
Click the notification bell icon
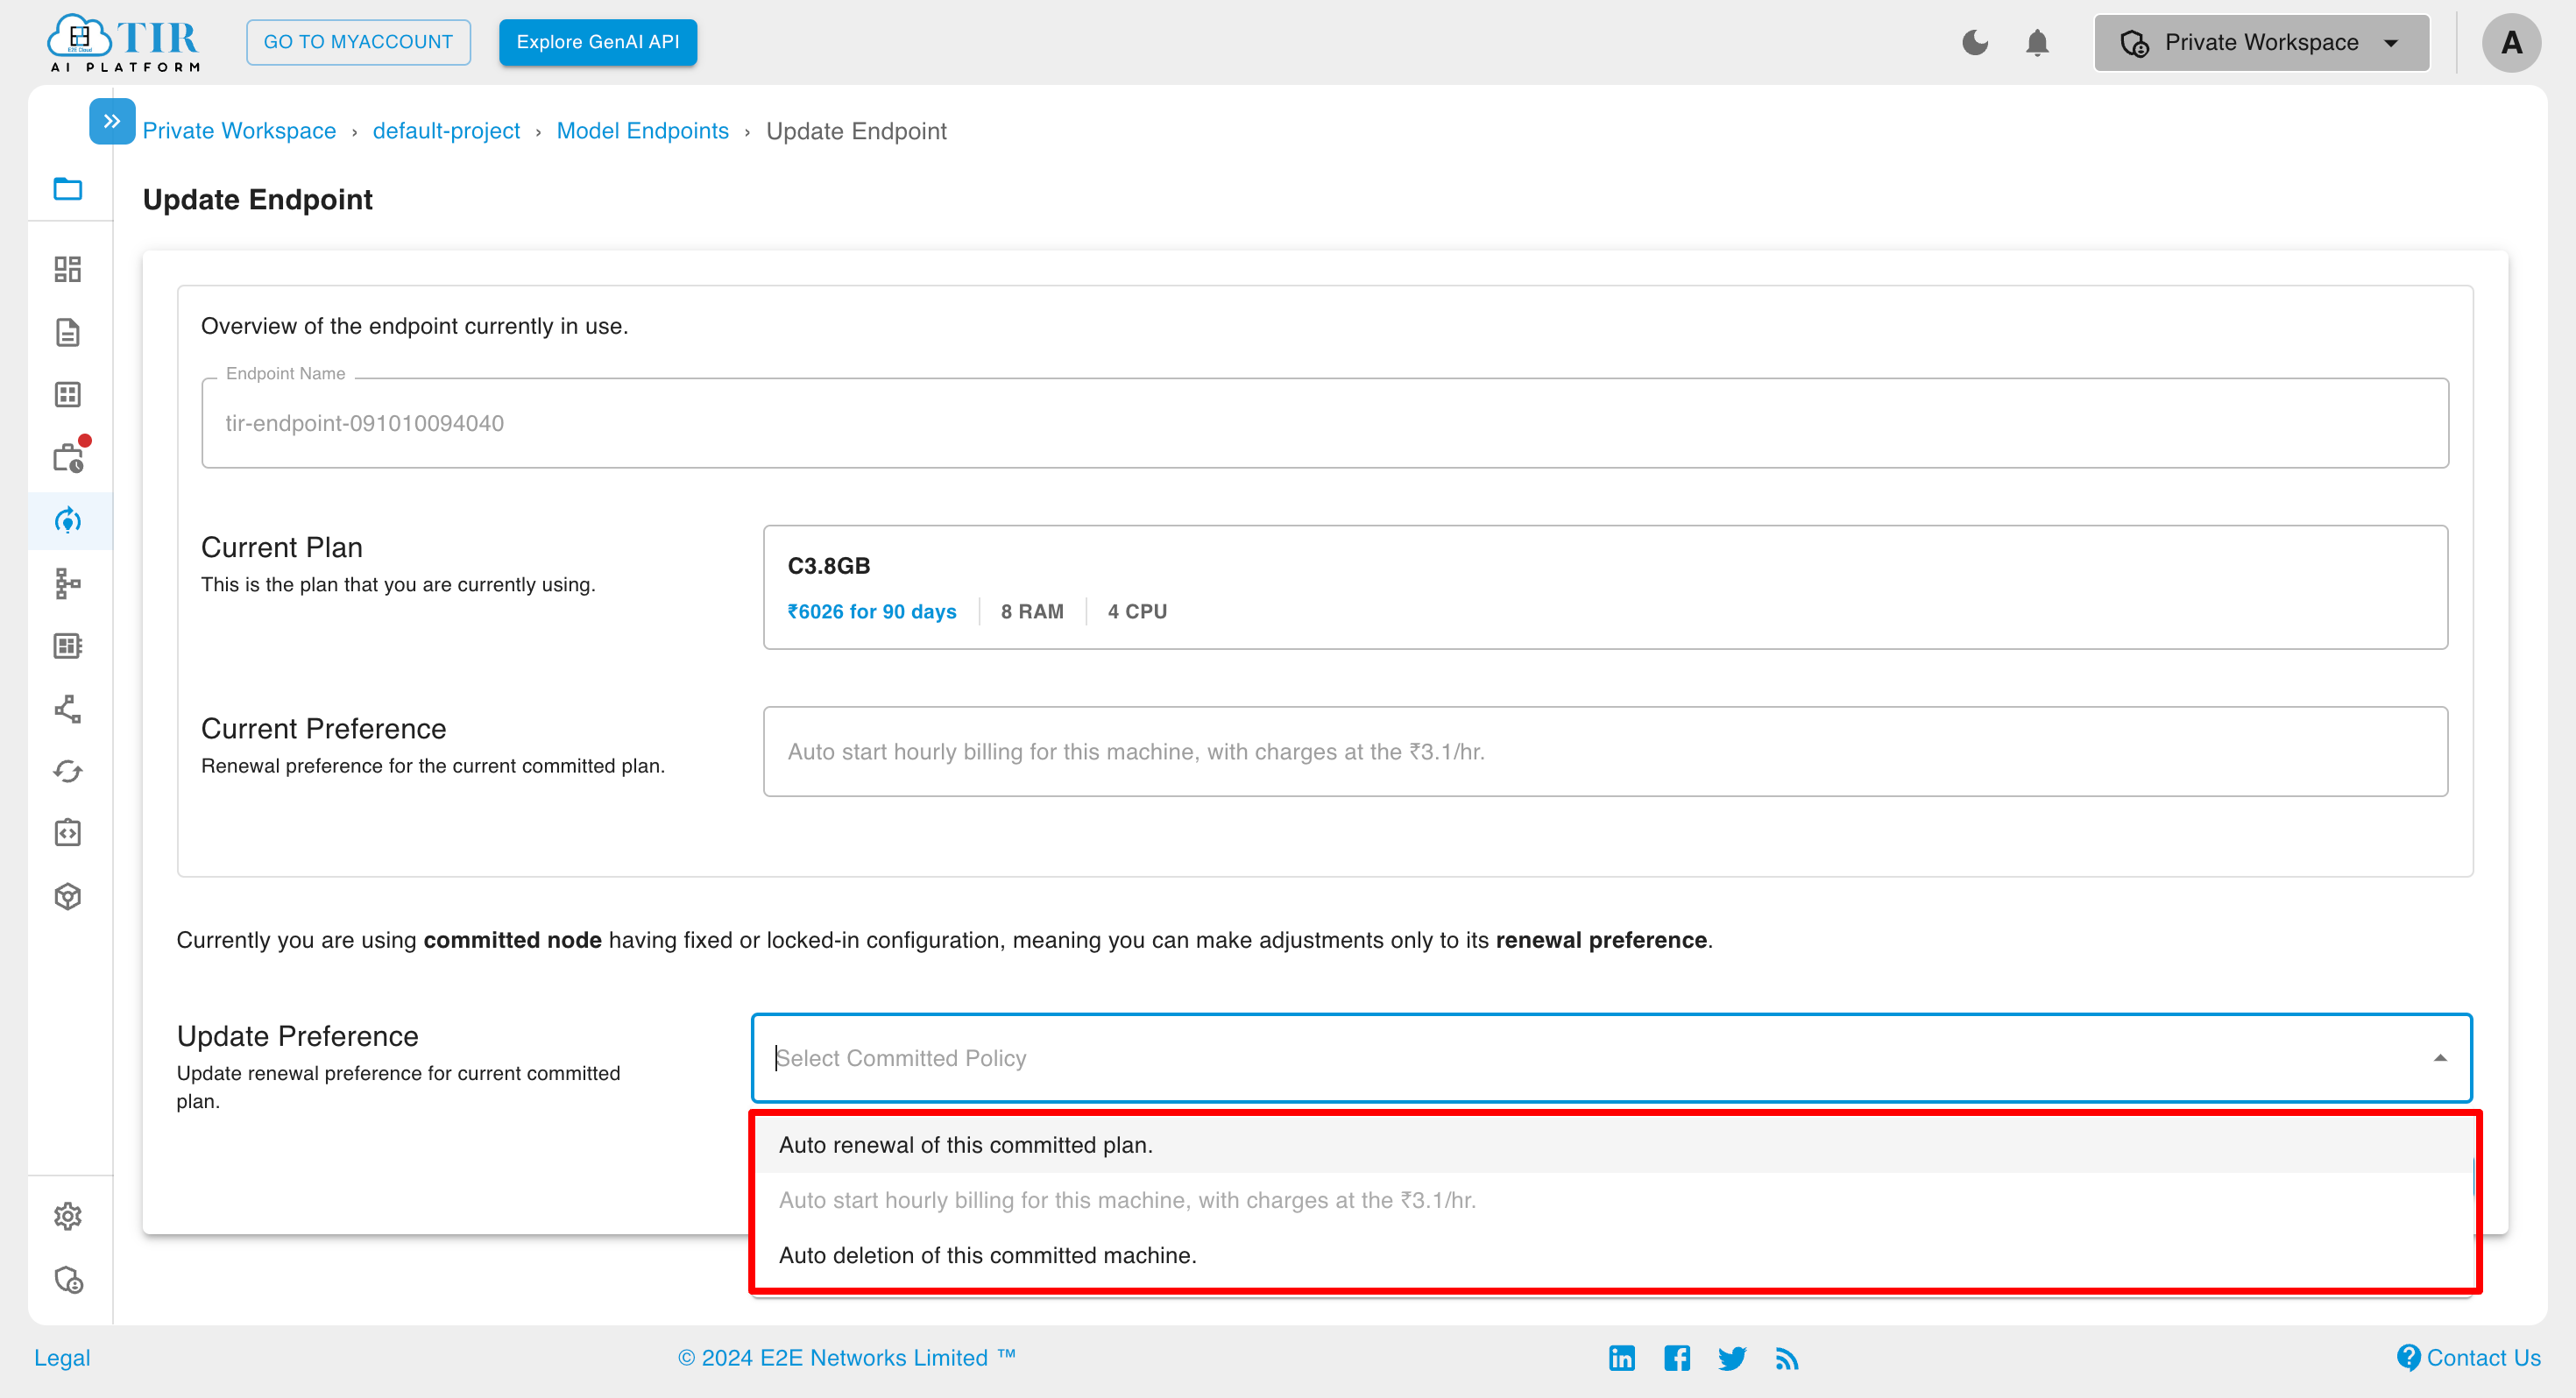coord(2037,43)
